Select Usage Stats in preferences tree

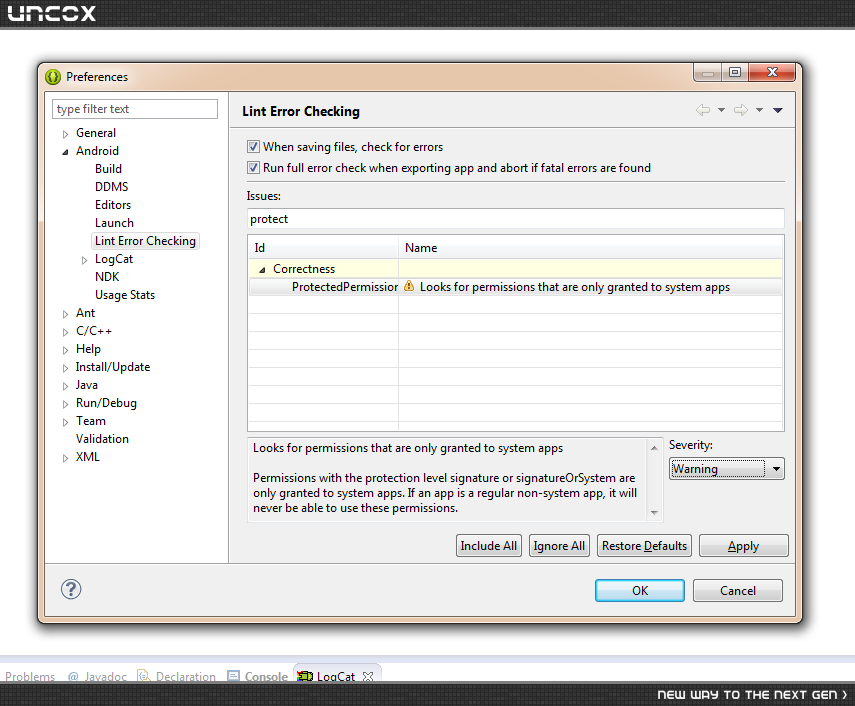pos(125,295)
